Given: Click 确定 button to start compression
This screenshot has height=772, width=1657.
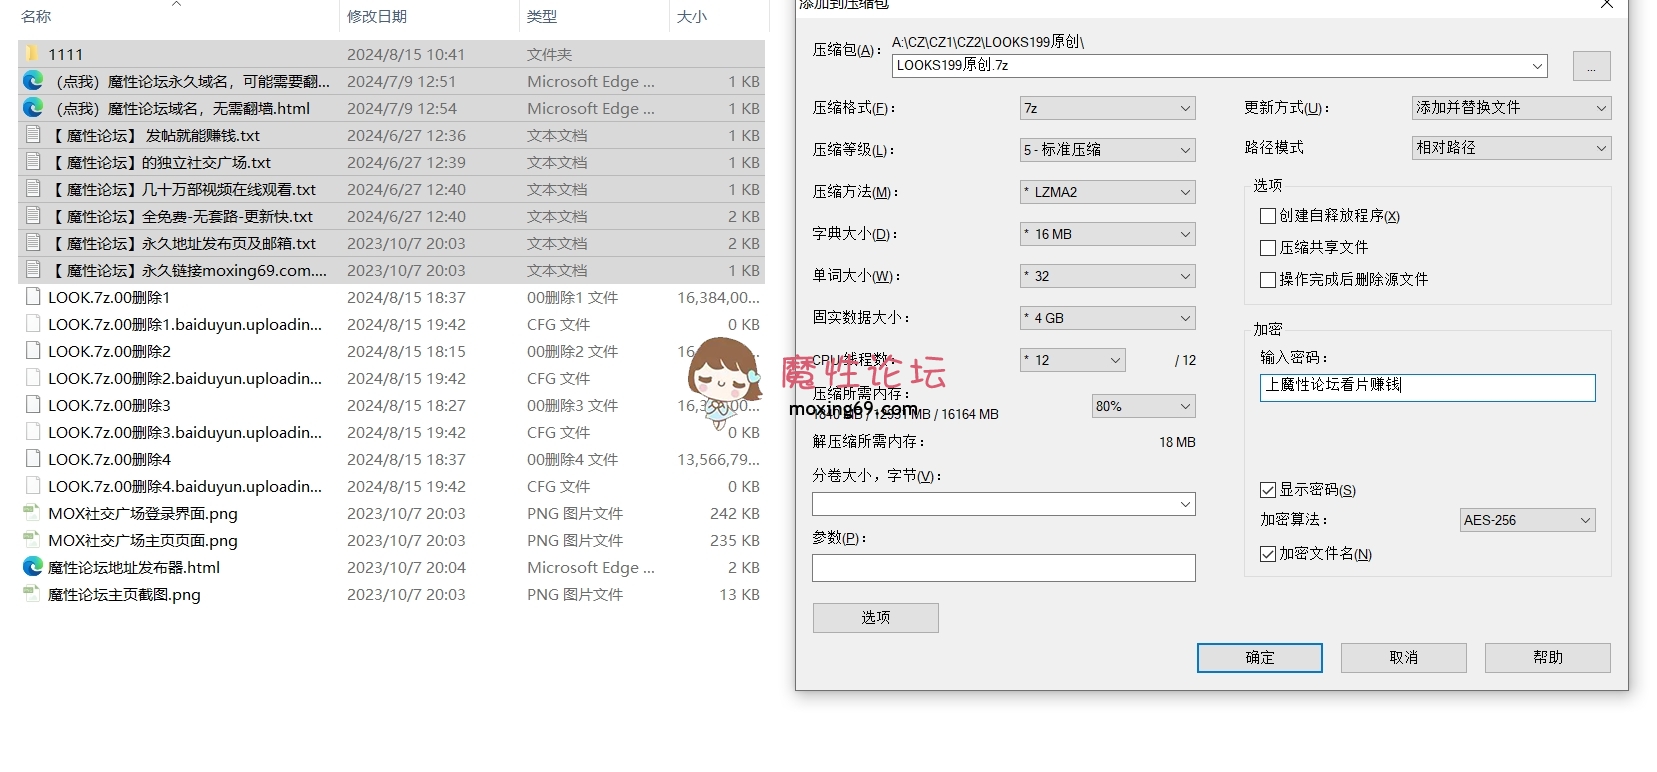Looking at the screenshot, I should pos(1260,658).
